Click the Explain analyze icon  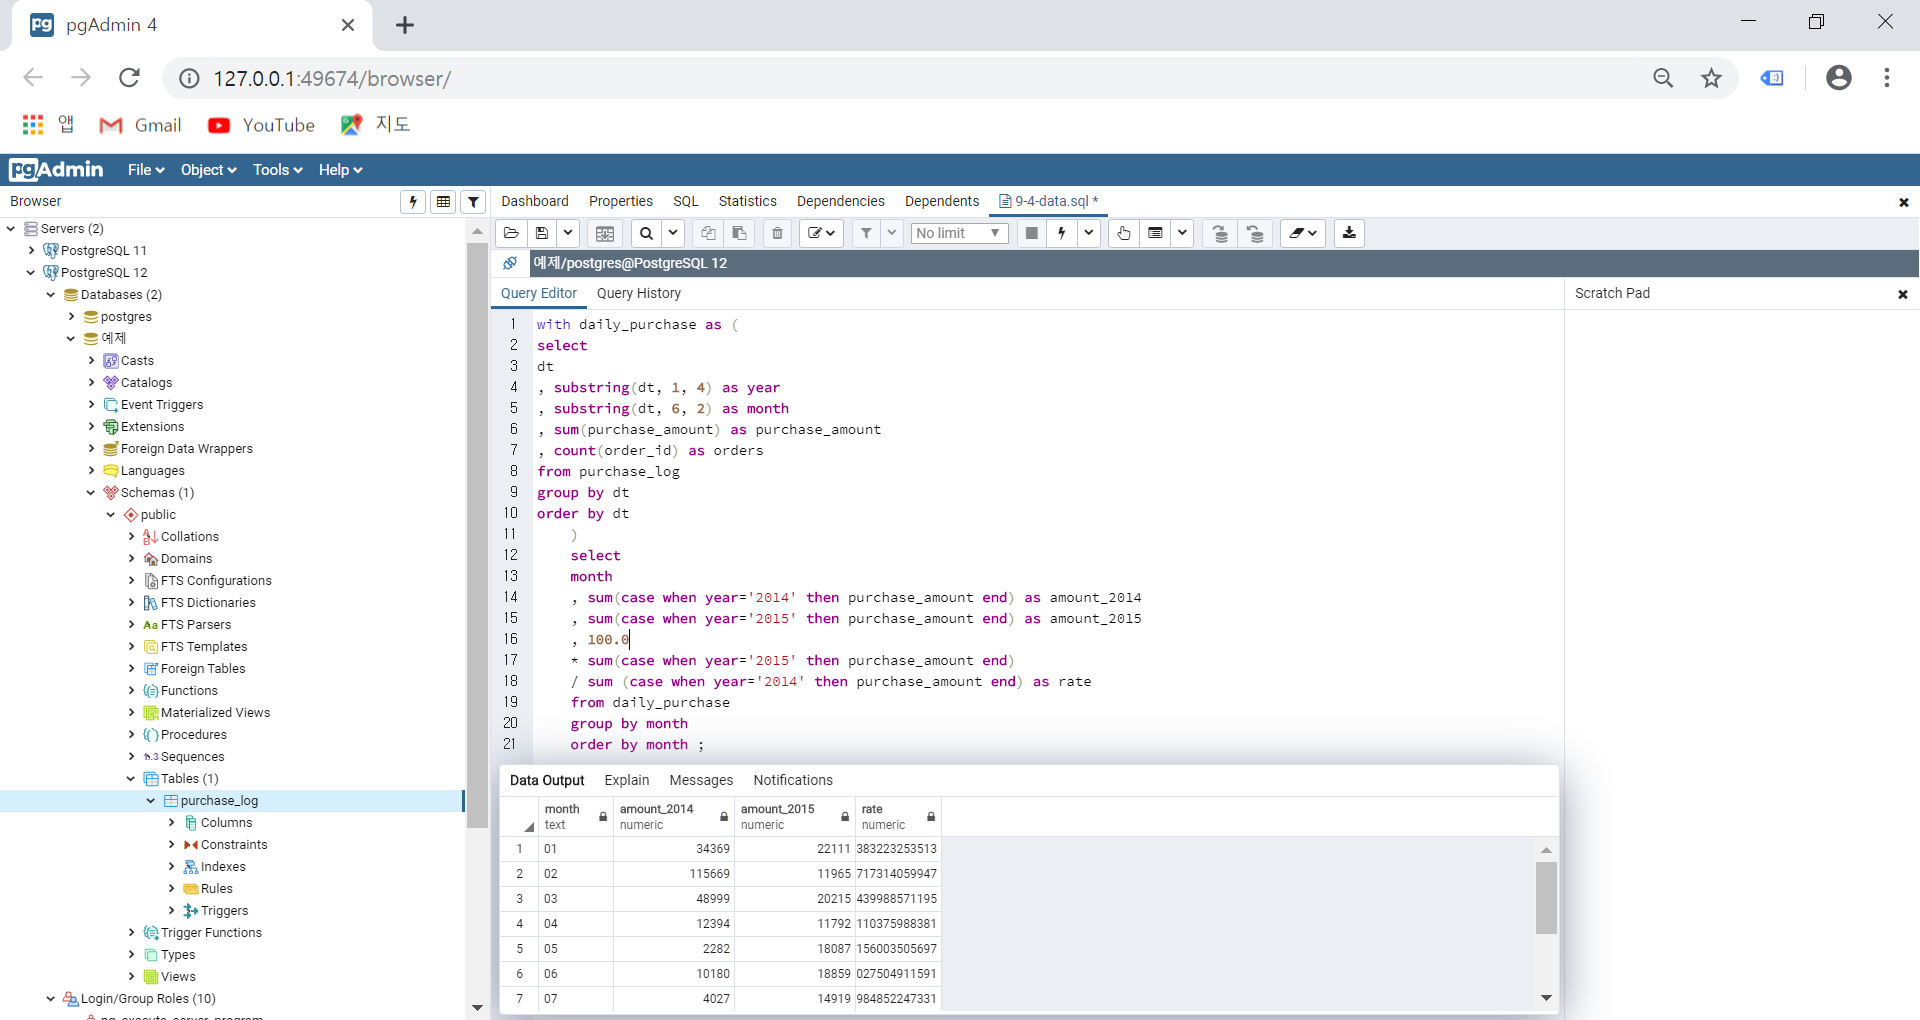point(1155,233)
